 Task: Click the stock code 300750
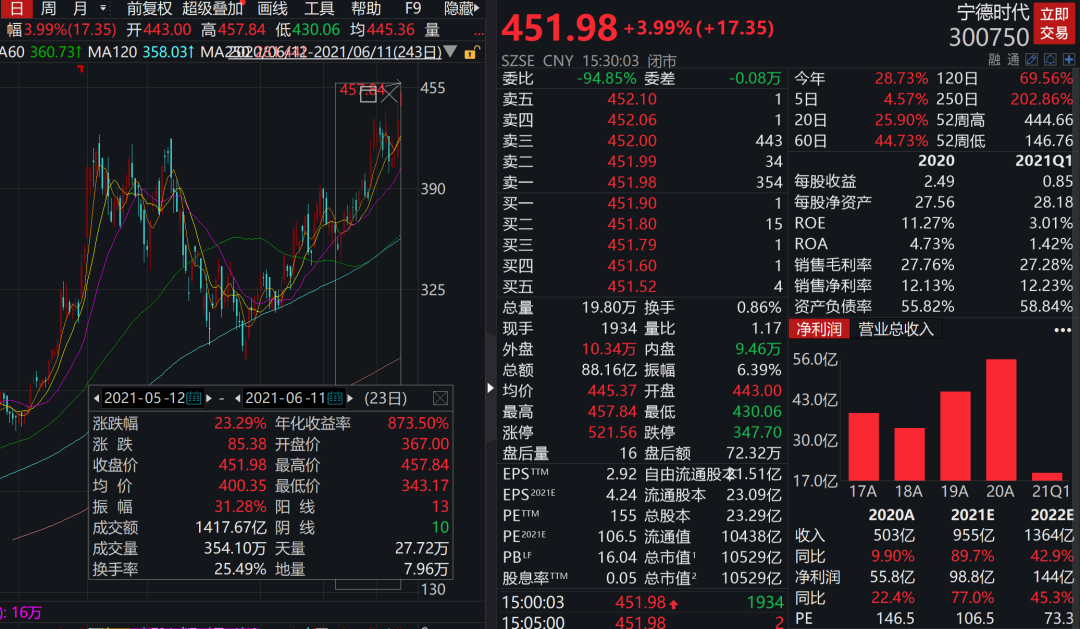tap(989, 37)
